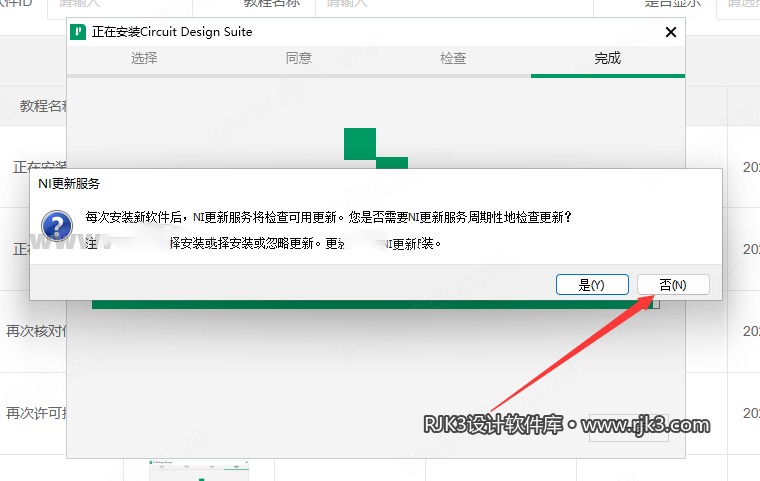Screen dimensions: 760x481
Task: Select the 同意 step tab
Action: coord(299,58)
